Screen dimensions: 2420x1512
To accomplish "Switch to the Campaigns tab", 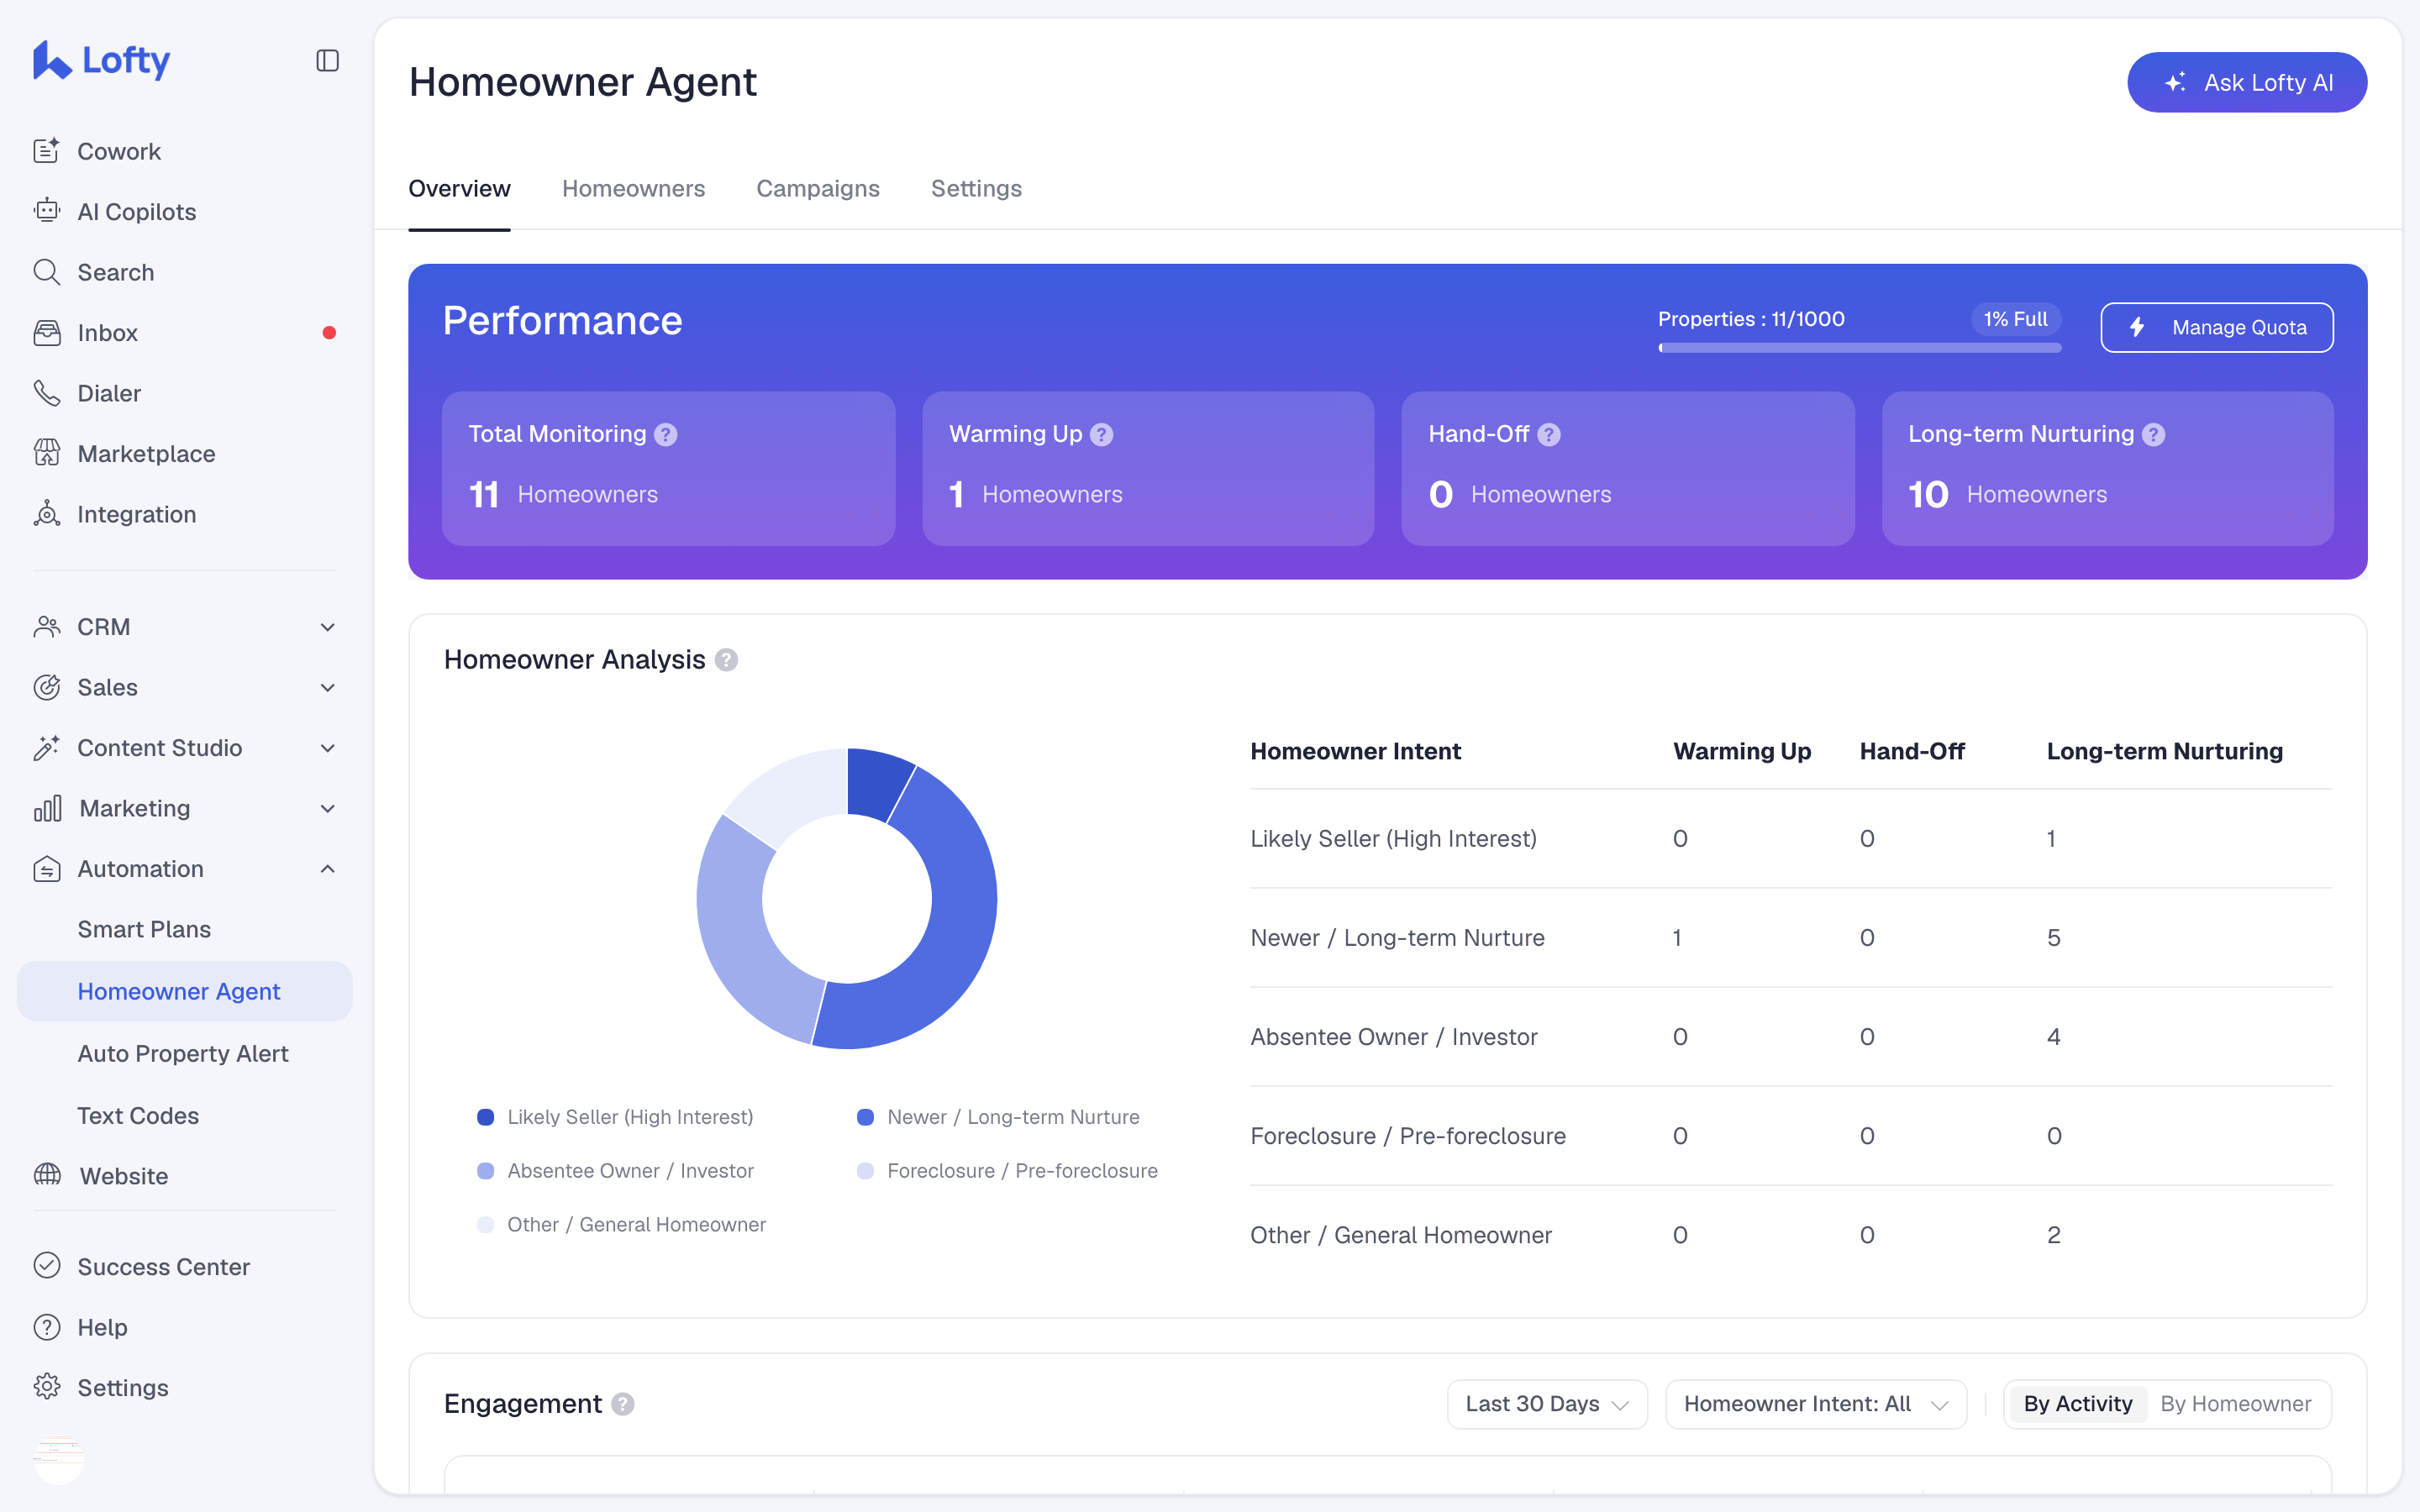I will click(x=817, y=189).
